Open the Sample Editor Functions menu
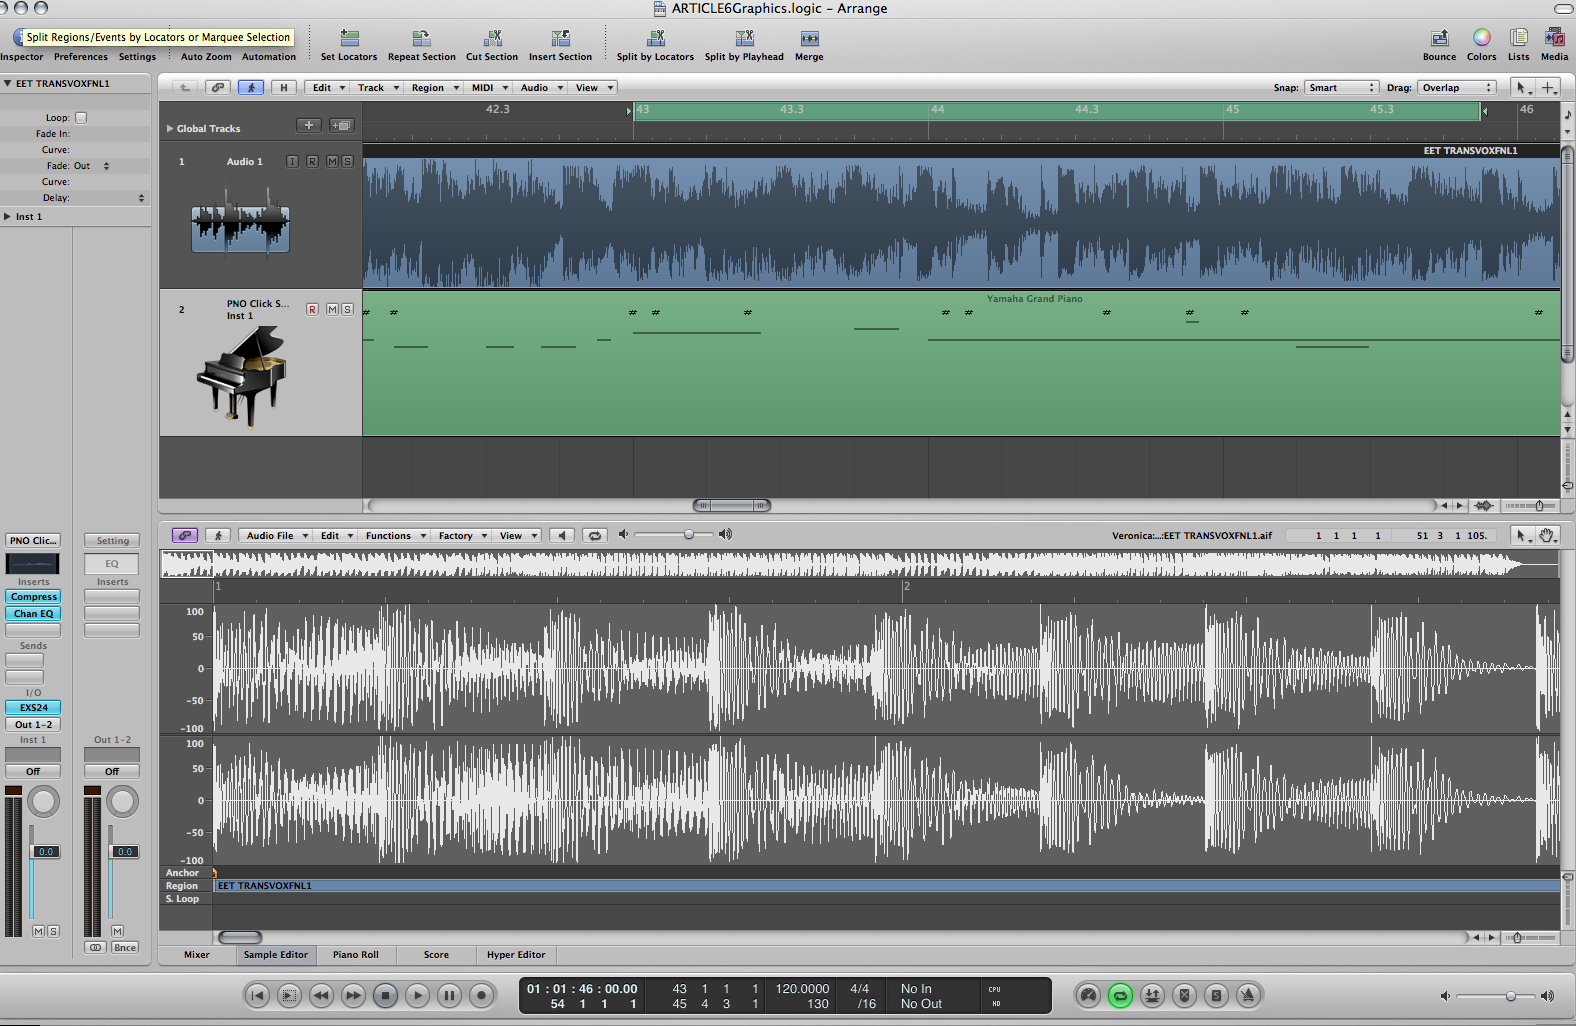 (396, 535)
